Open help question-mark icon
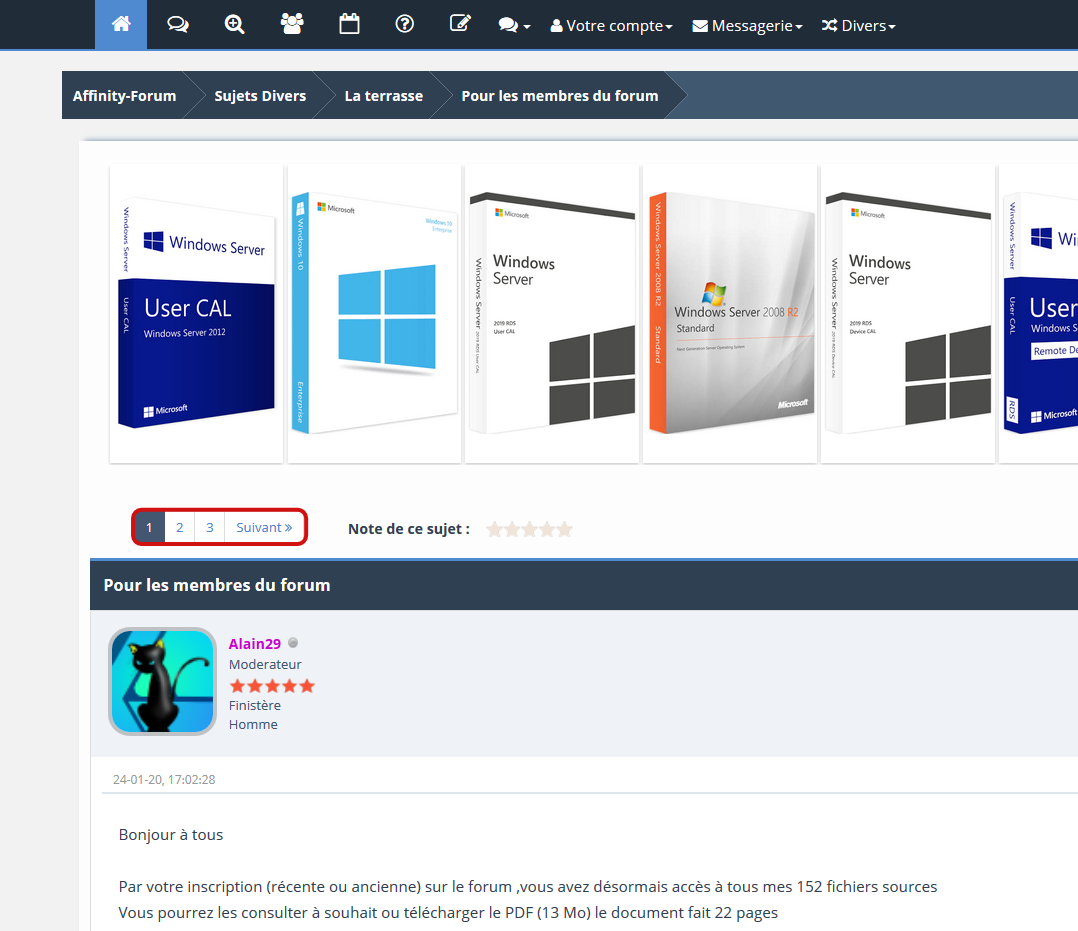The image size is (1078, 931). [x=405, y=25]
